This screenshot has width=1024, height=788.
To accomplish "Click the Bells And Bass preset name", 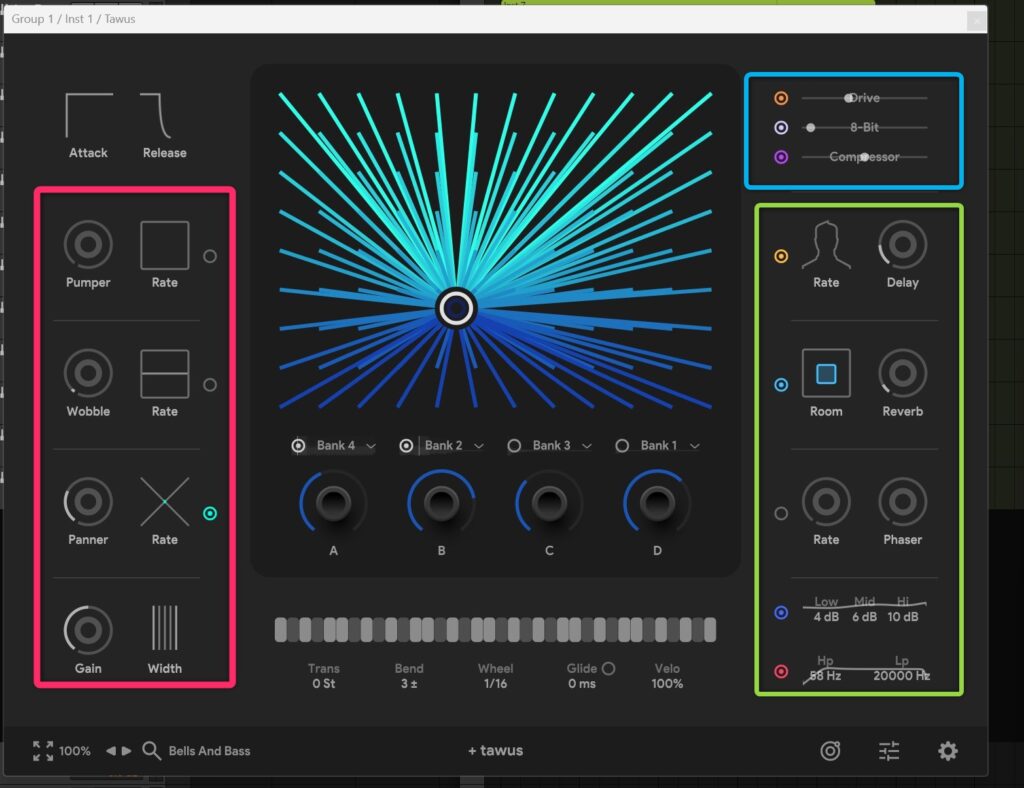I will (209, 751).
